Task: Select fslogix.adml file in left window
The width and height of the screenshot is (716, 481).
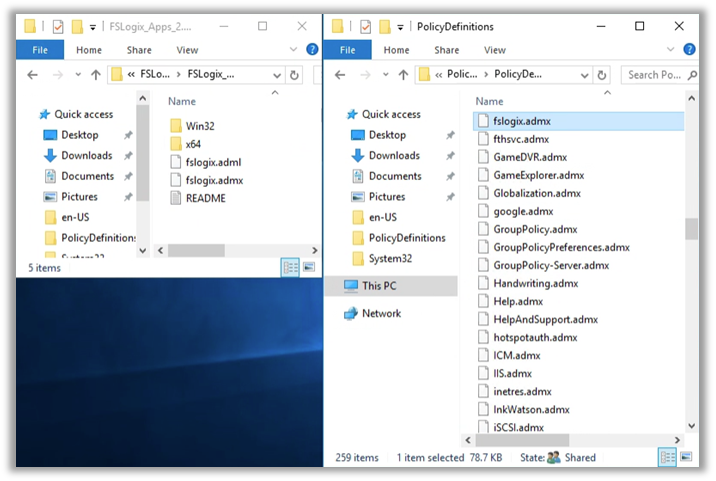Action: [x=213, y=162]
